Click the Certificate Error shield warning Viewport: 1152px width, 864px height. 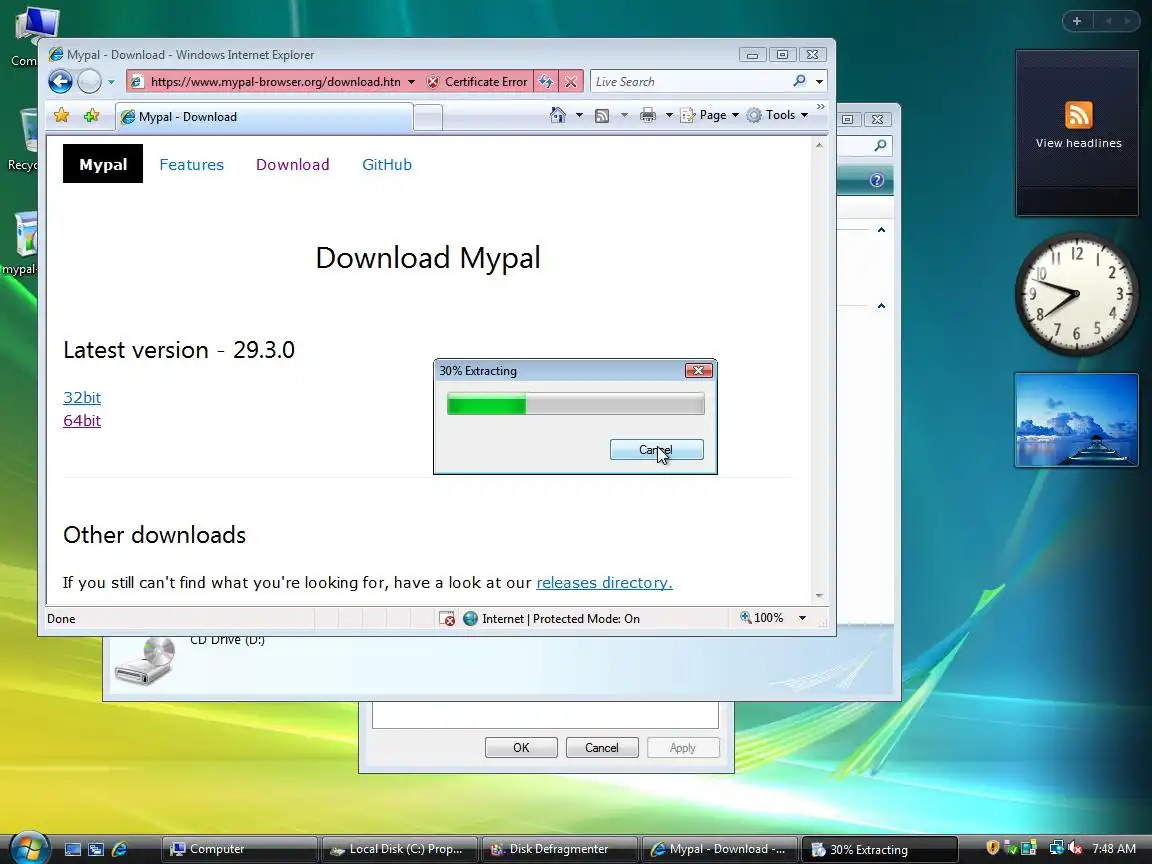point(478,82)
